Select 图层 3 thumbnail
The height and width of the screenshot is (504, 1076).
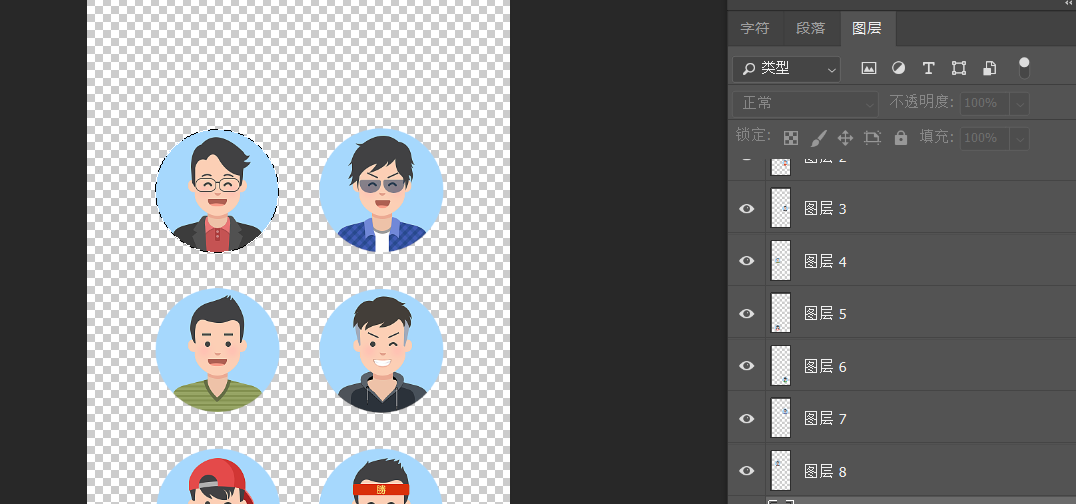click(781, 208)
